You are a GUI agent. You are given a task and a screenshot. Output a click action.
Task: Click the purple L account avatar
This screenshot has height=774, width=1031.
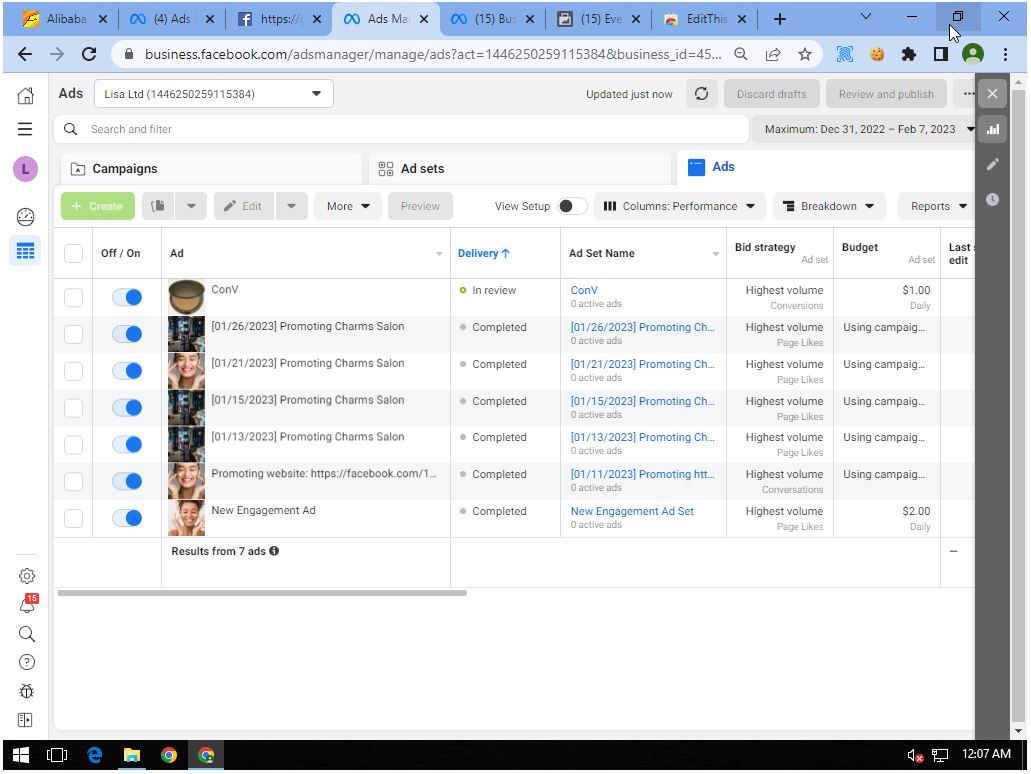coord(25,169)
